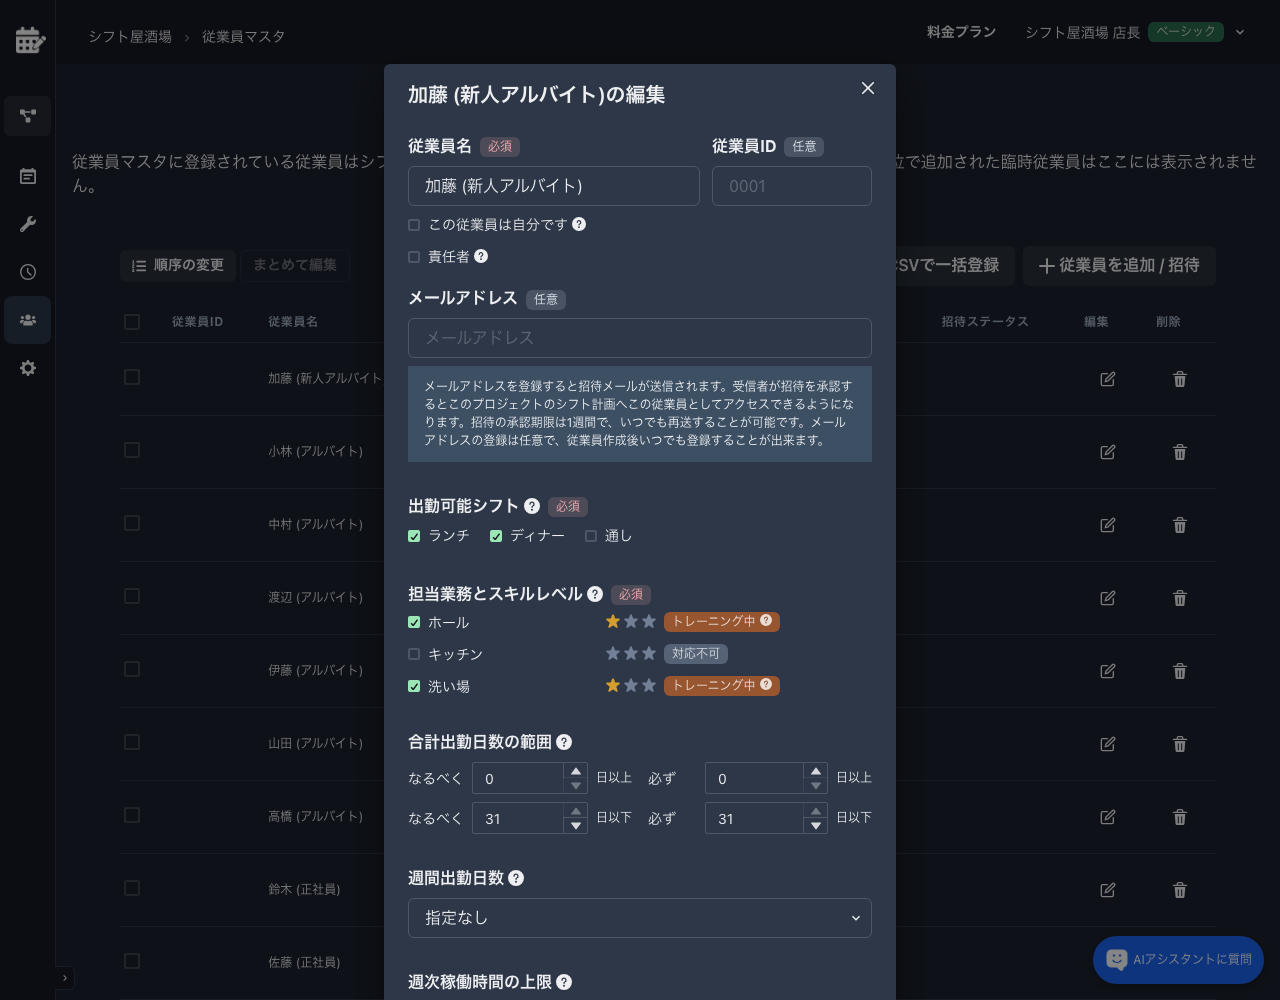Check the 責任者 checkbox
1280x1000 pixels.
pos(414,257)
